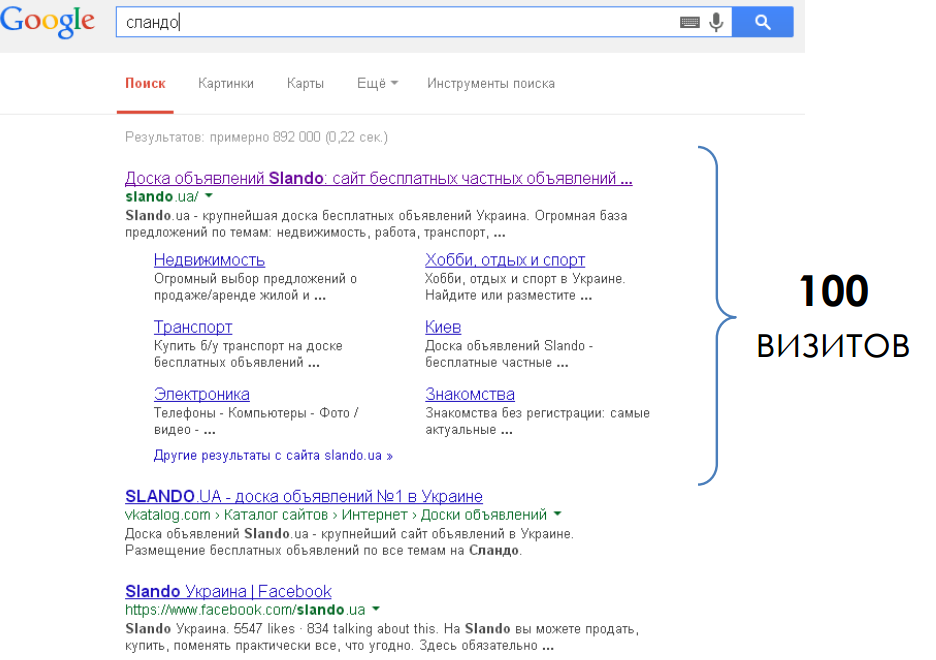Screen dimensions: 936x660
Task: Click snippet text 'Огромная база предложений'
Action: click(581, 215)
